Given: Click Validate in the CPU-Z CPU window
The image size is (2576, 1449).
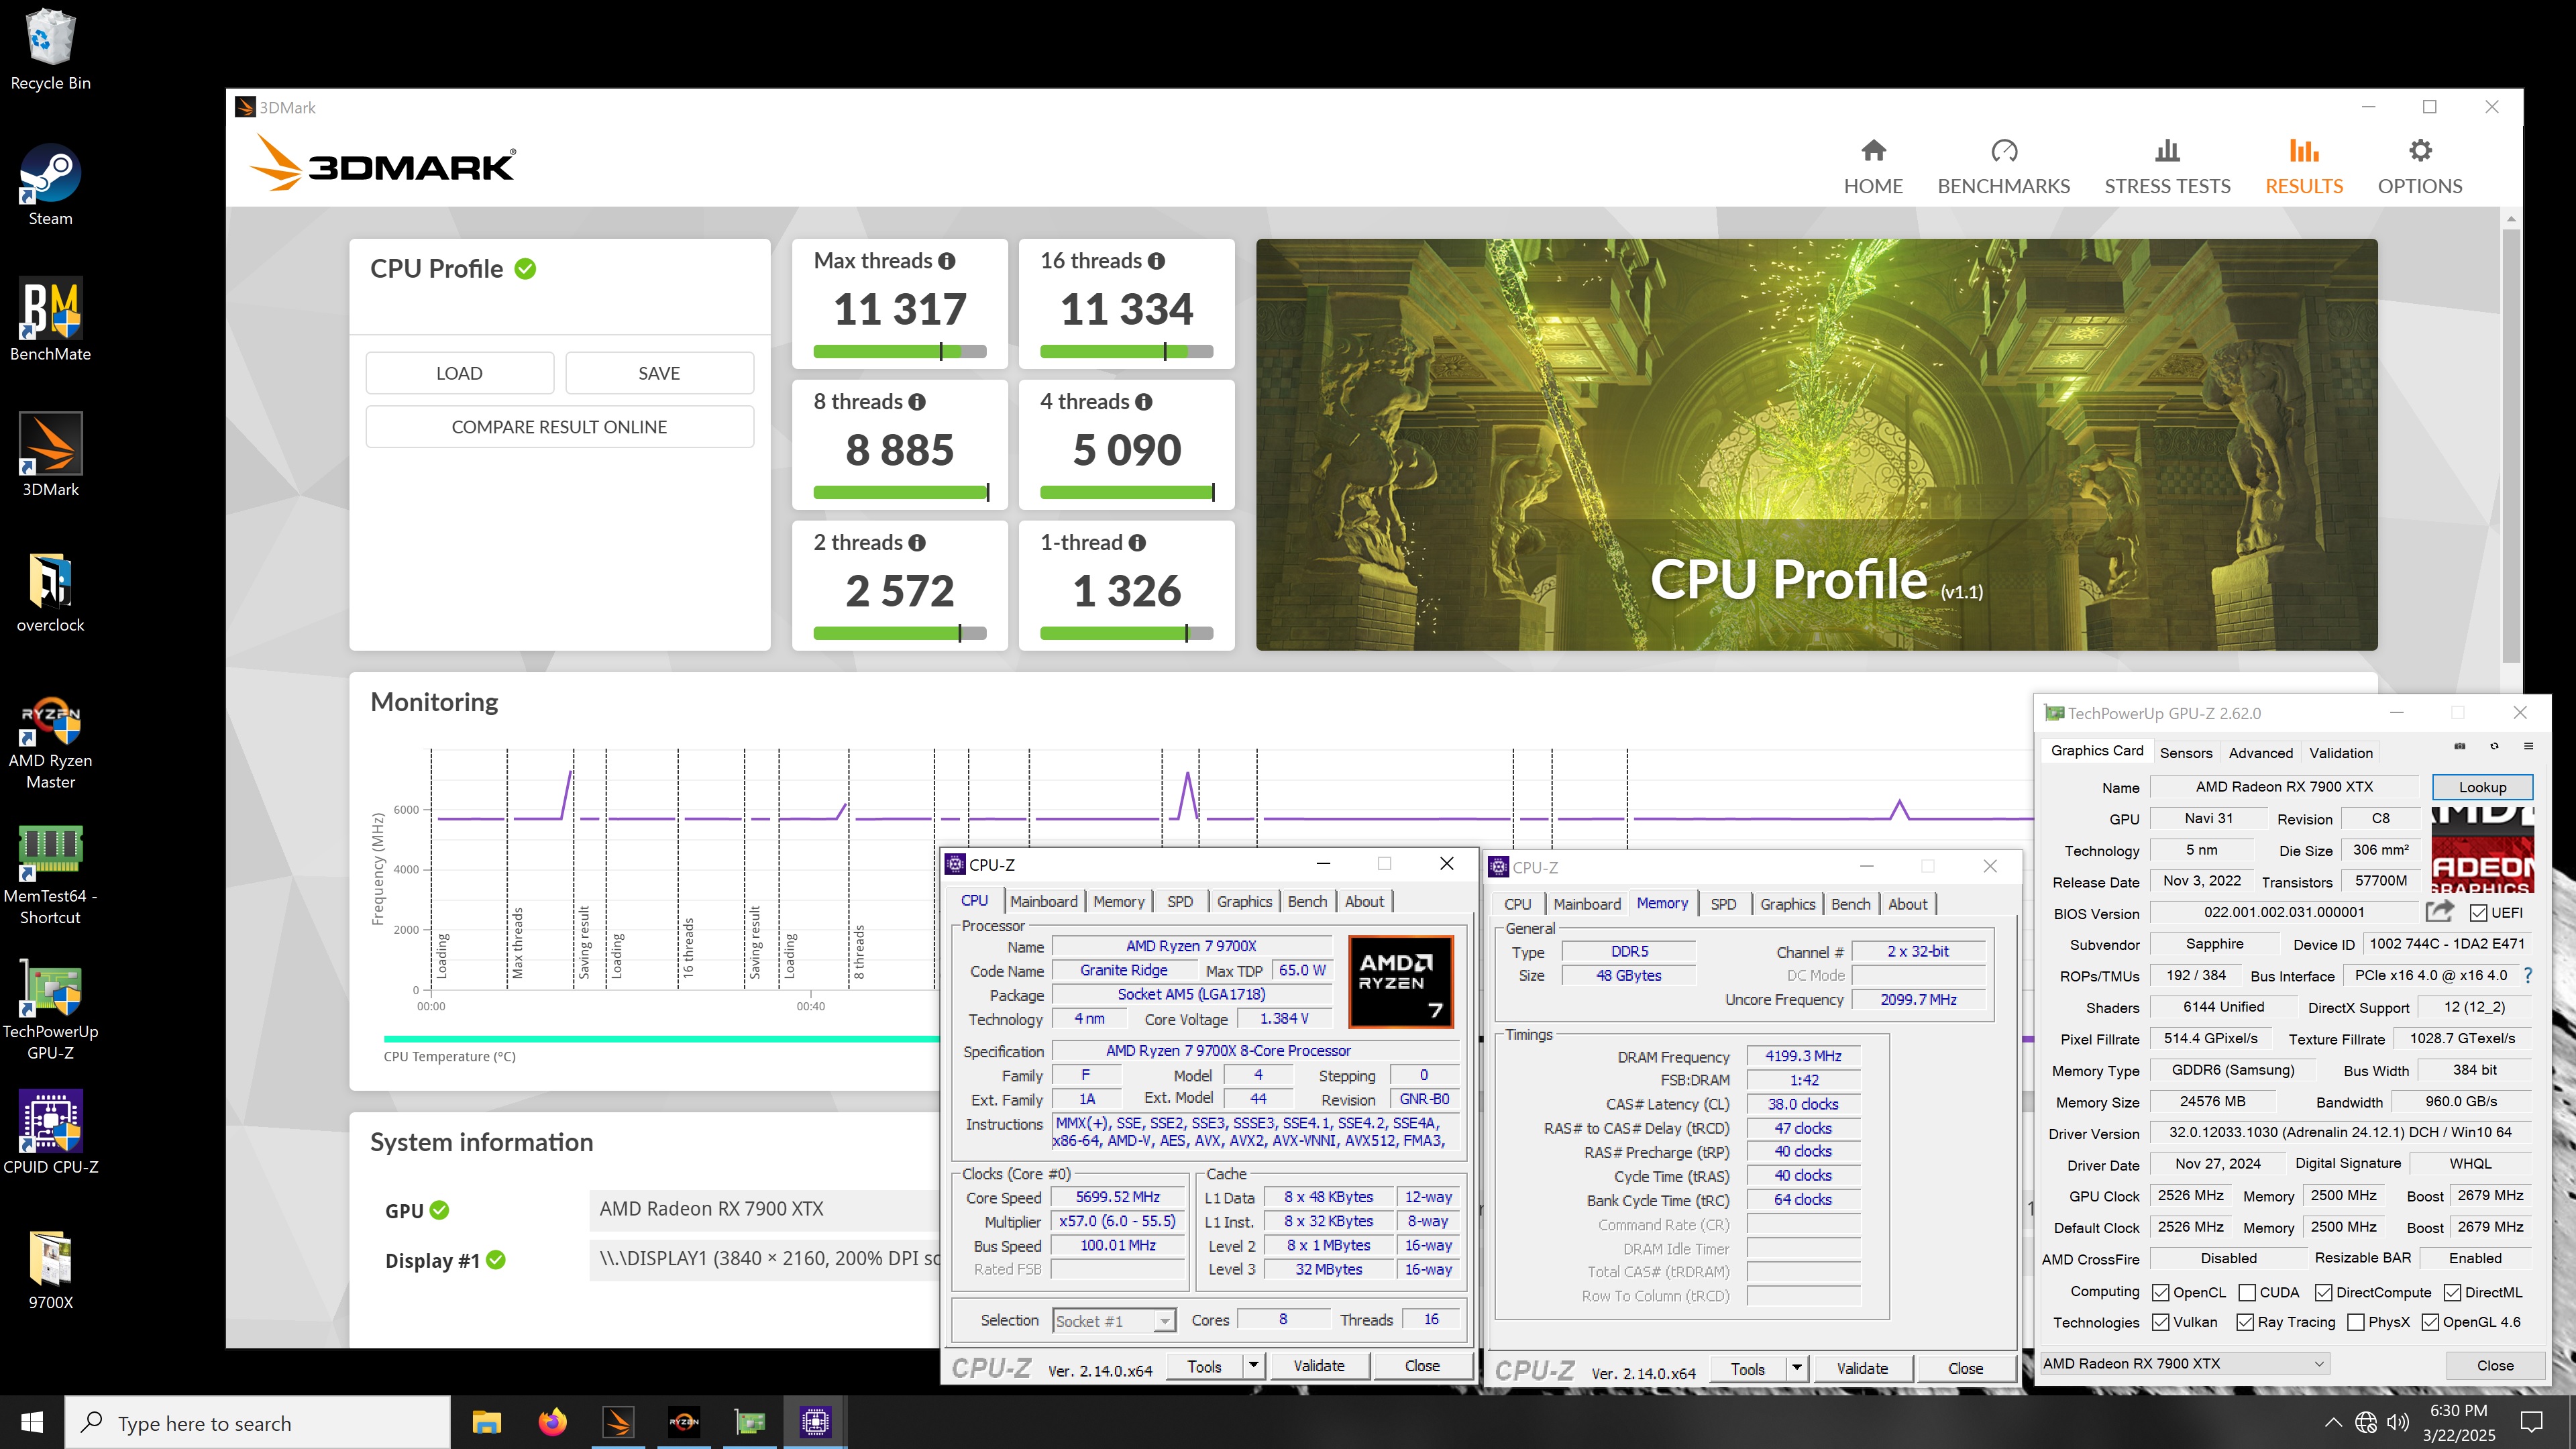Looking at the screenshot, I should [1319, 1366].
